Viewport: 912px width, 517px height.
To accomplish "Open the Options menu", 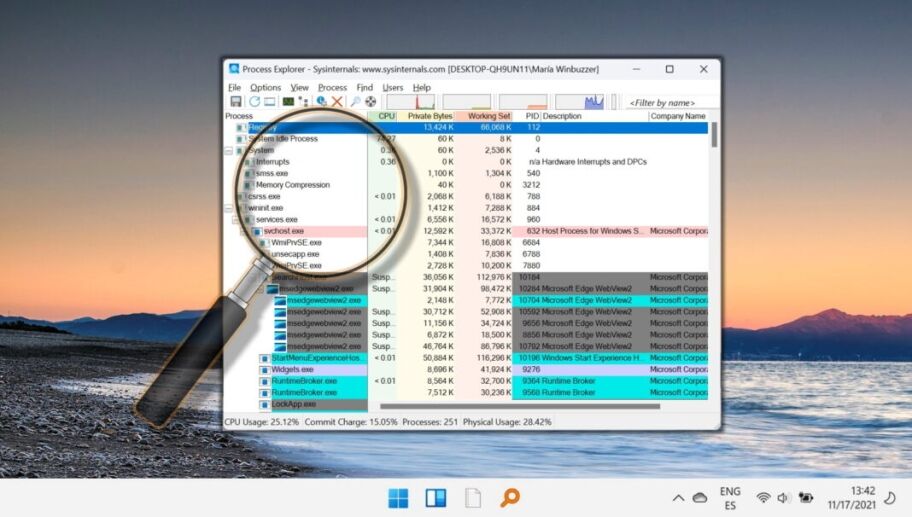I will pos(265,87).
